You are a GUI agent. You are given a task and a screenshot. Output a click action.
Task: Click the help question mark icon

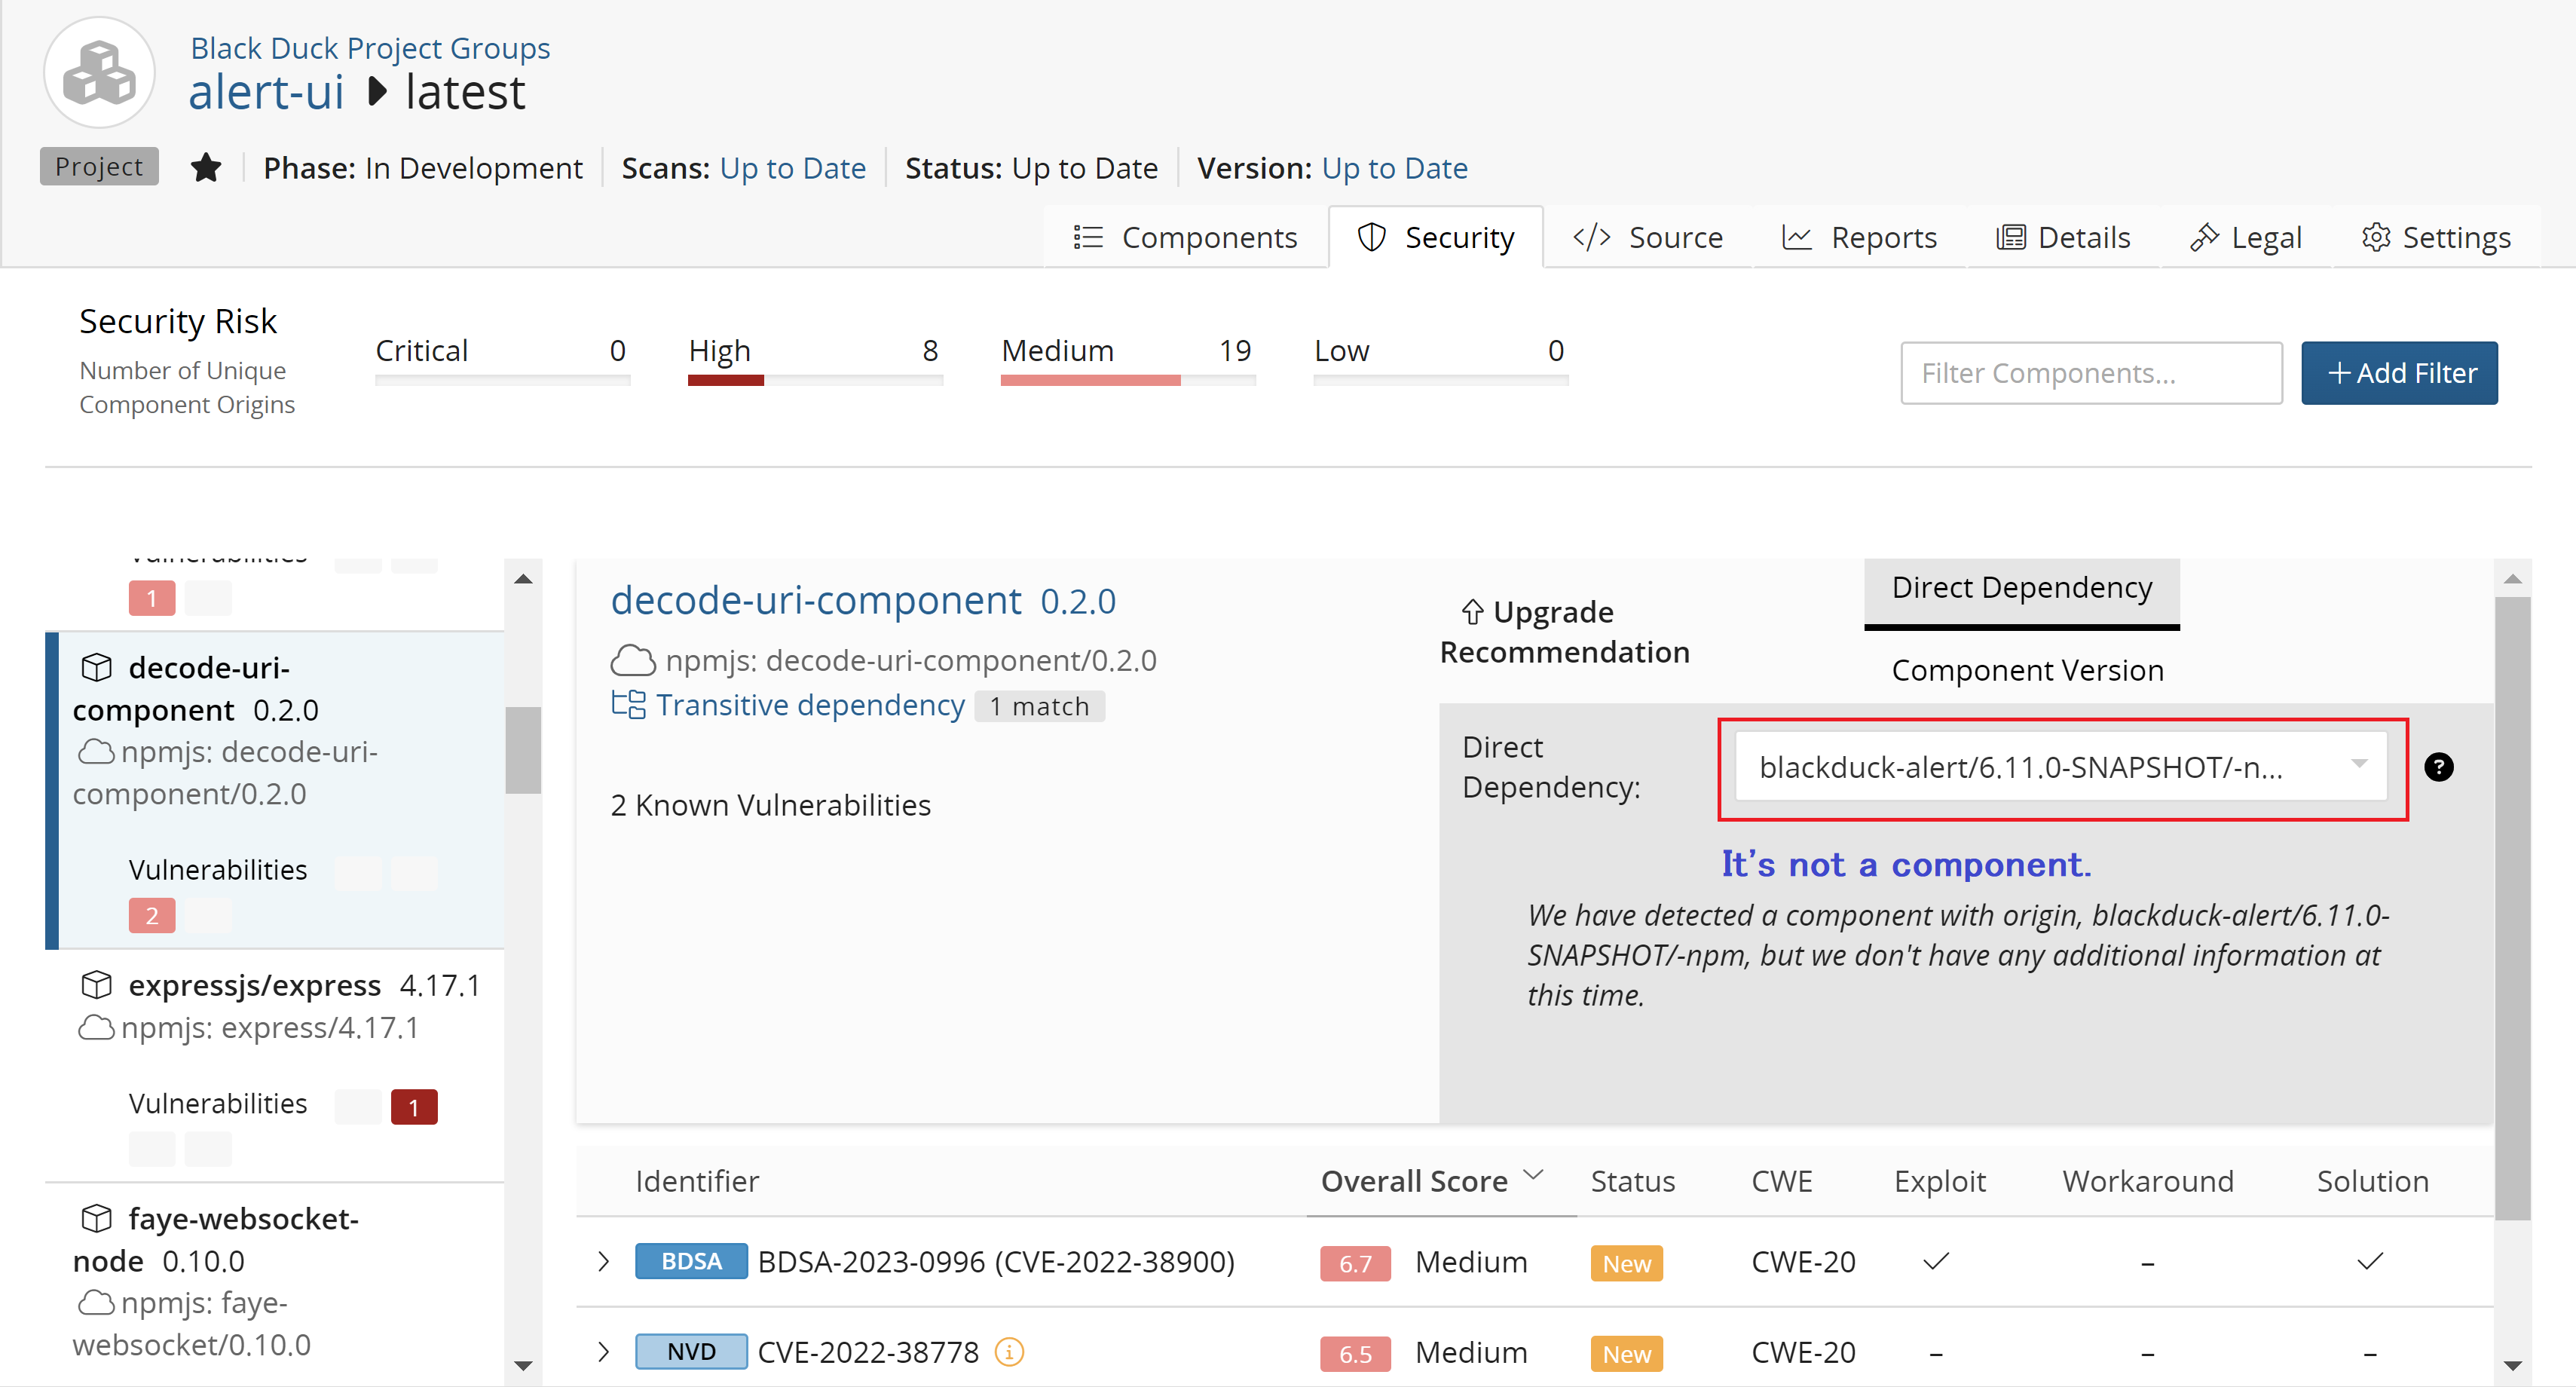point(2439,767)
